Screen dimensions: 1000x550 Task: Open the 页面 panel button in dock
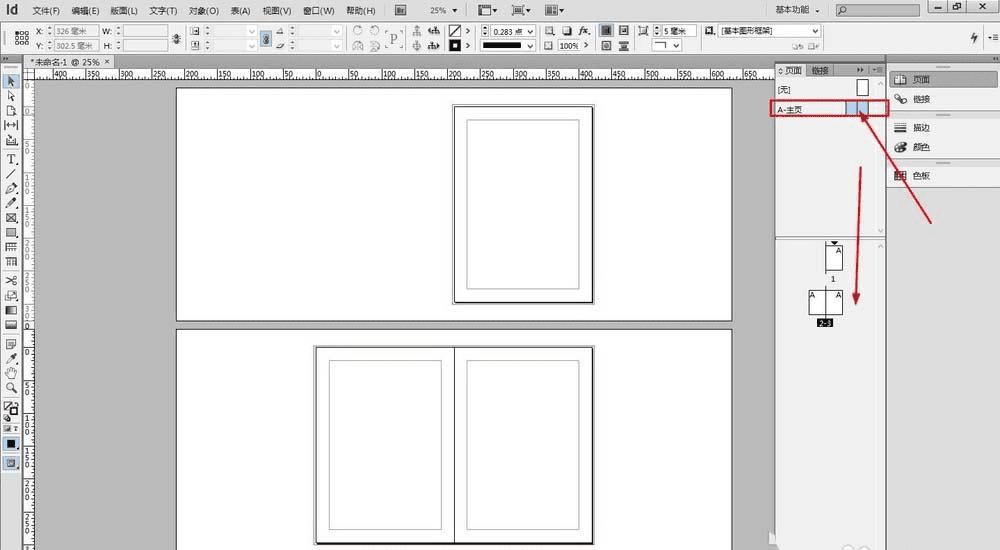tap(943, 80)
